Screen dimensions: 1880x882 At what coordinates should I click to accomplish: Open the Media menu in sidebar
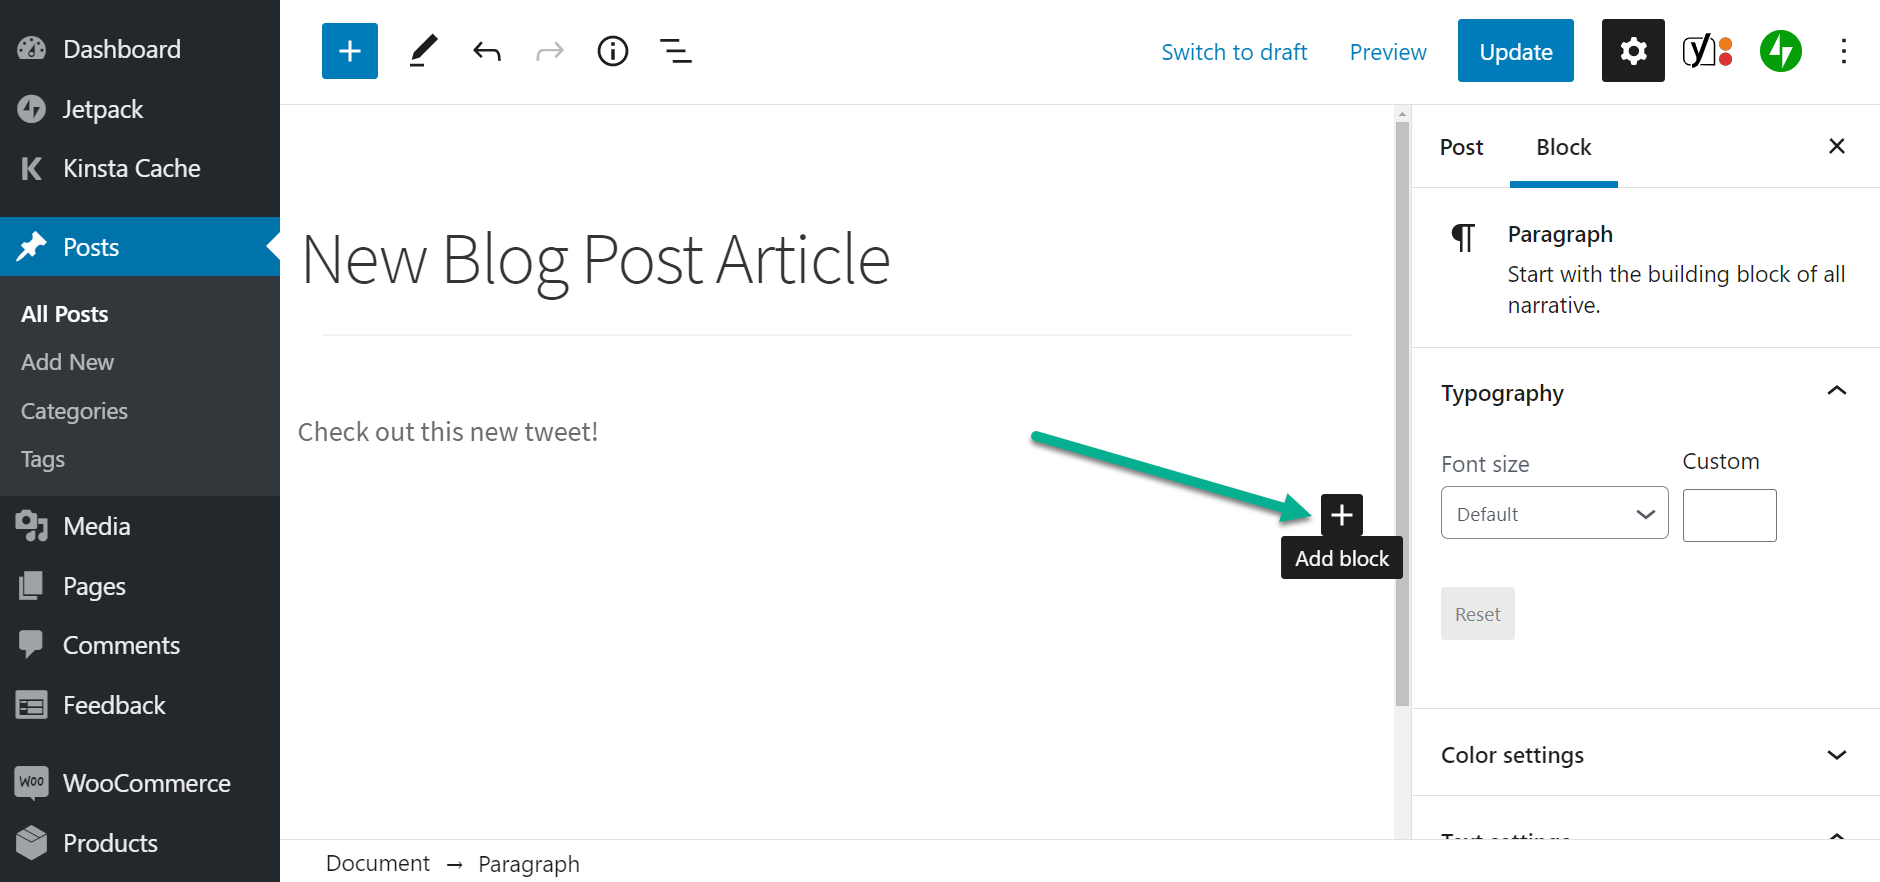pos(96,526)
